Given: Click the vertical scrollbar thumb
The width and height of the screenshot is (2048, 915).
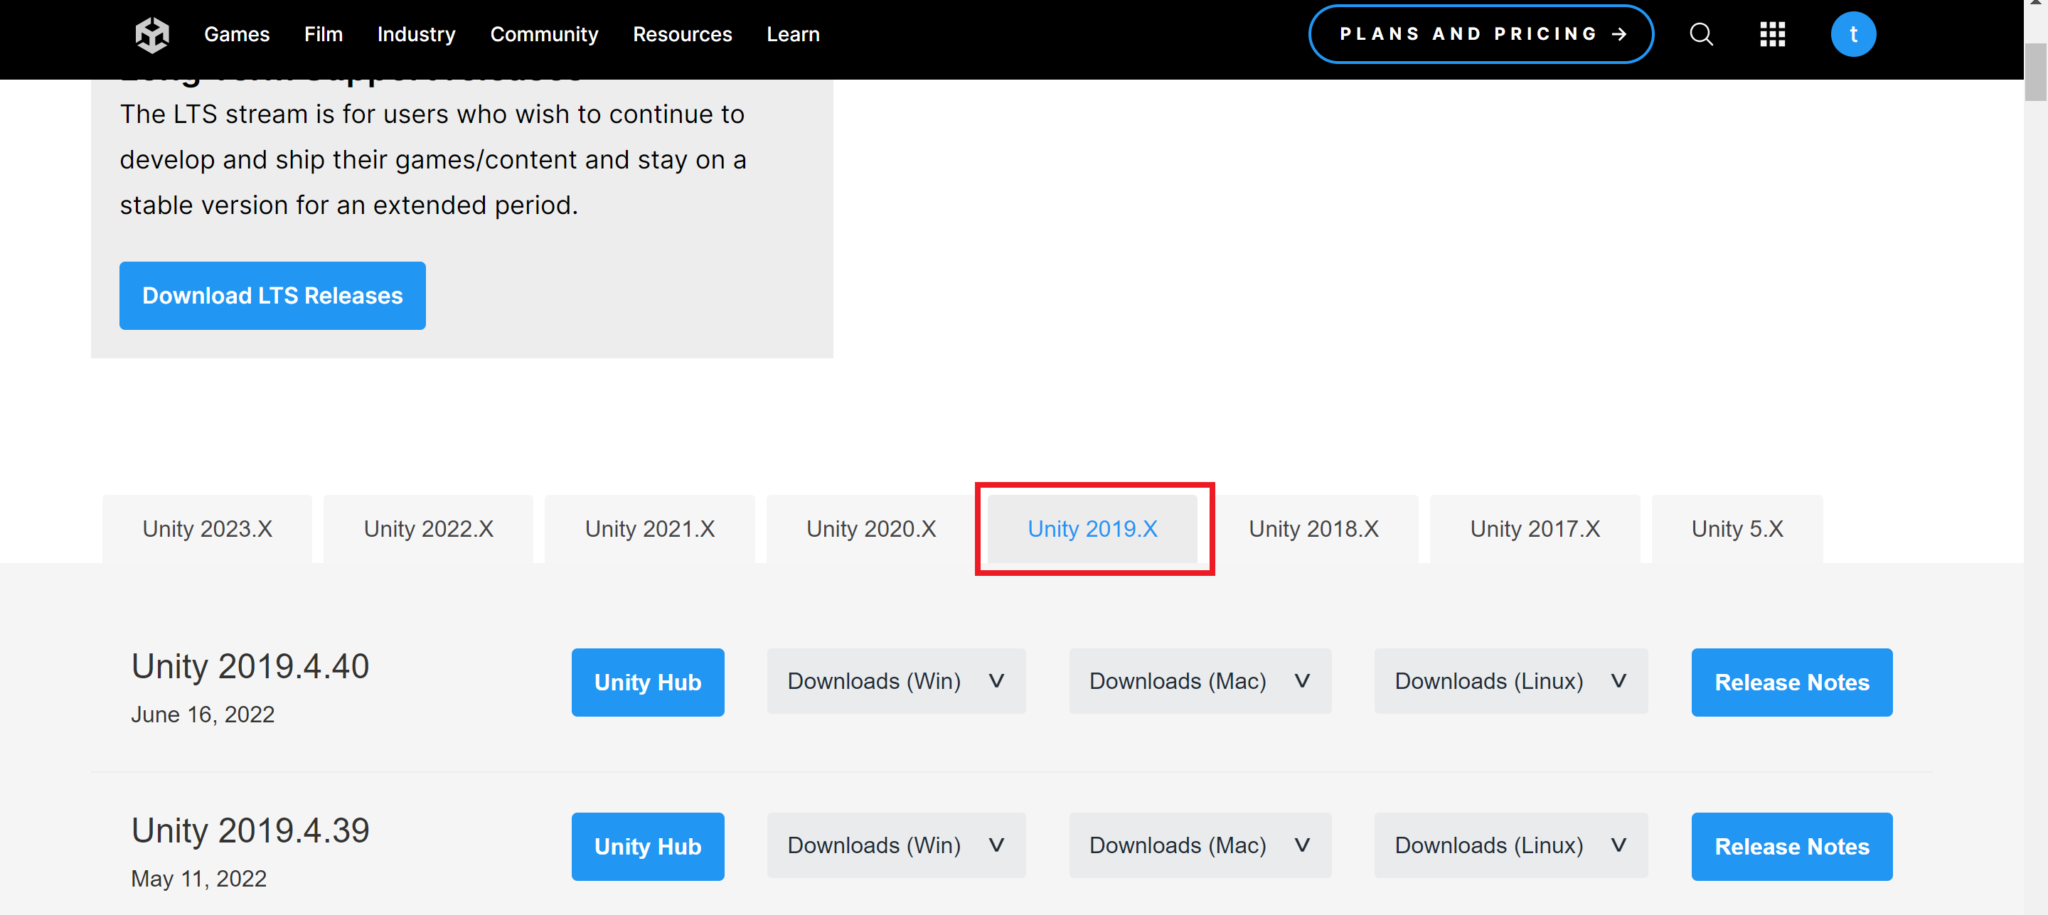Looking at the screenshot, I should [2036, 72].
